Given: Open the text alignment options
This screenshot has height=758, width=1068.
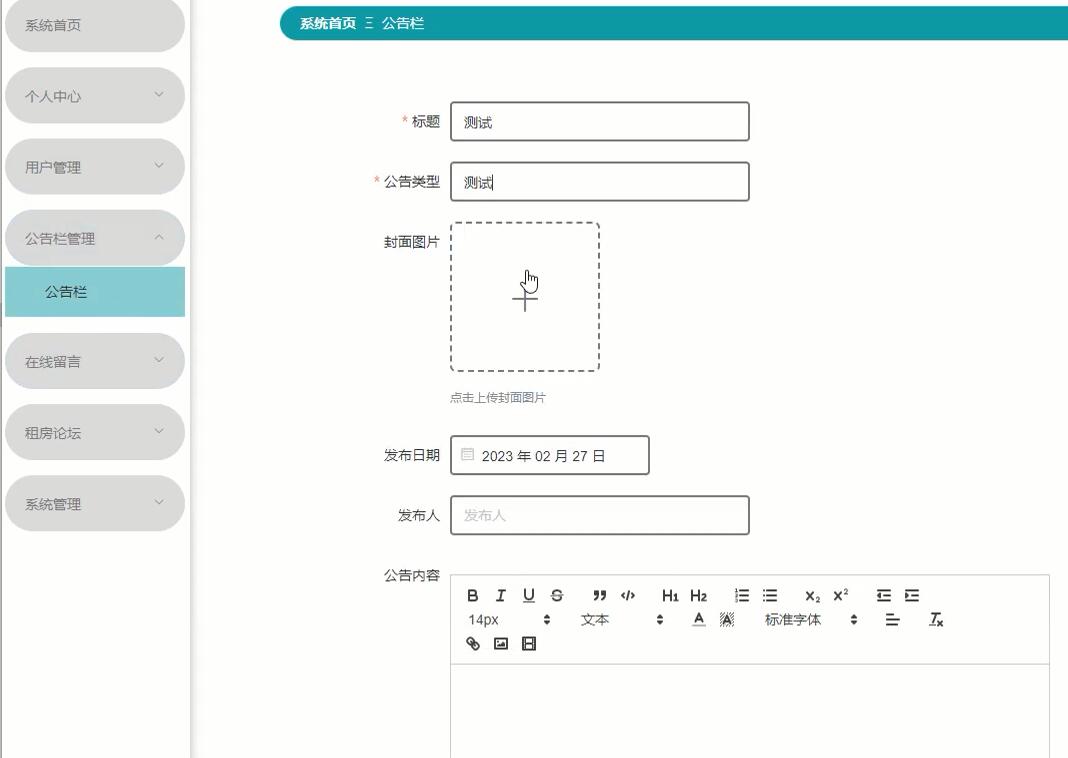Looking at the screenshot, I should [x=892, y=619].
